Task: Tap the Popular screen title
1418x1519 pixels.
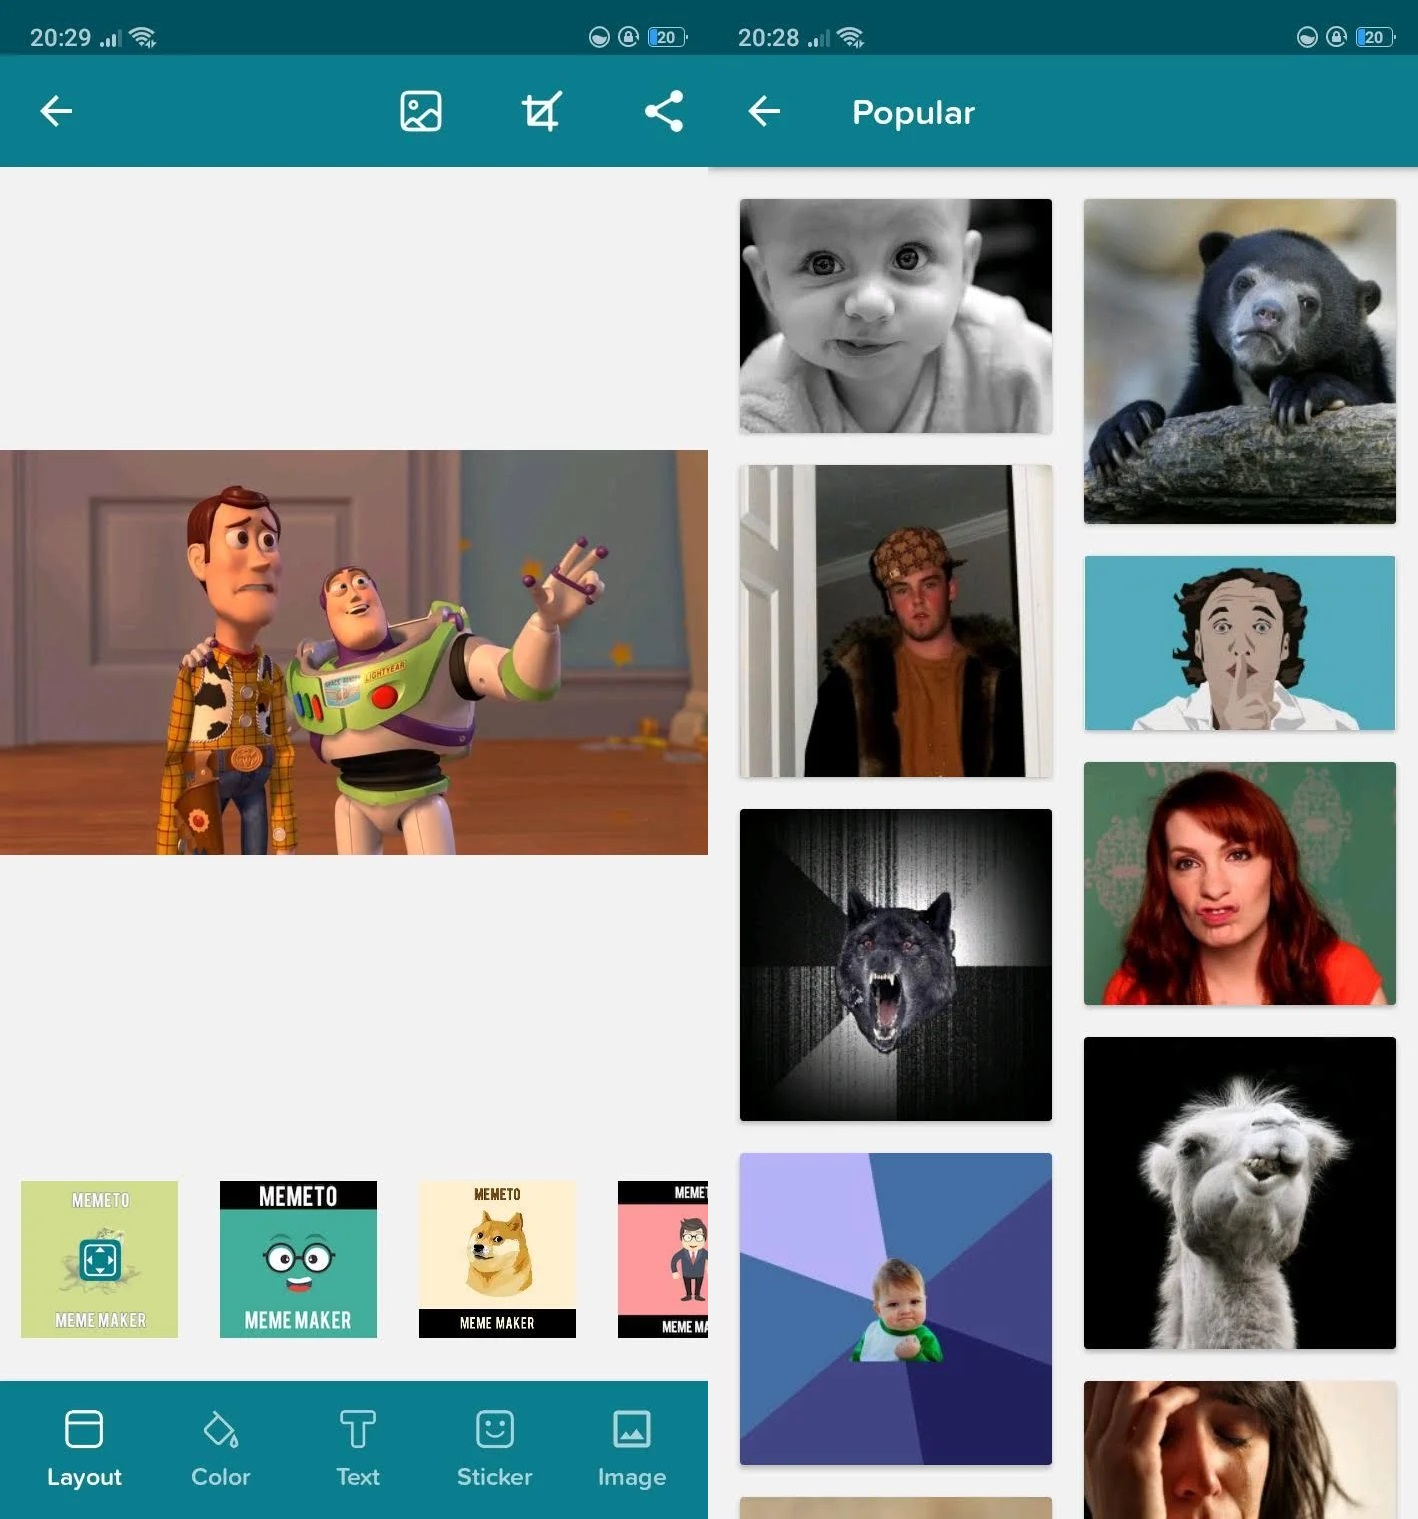Action: click(913, 112)
